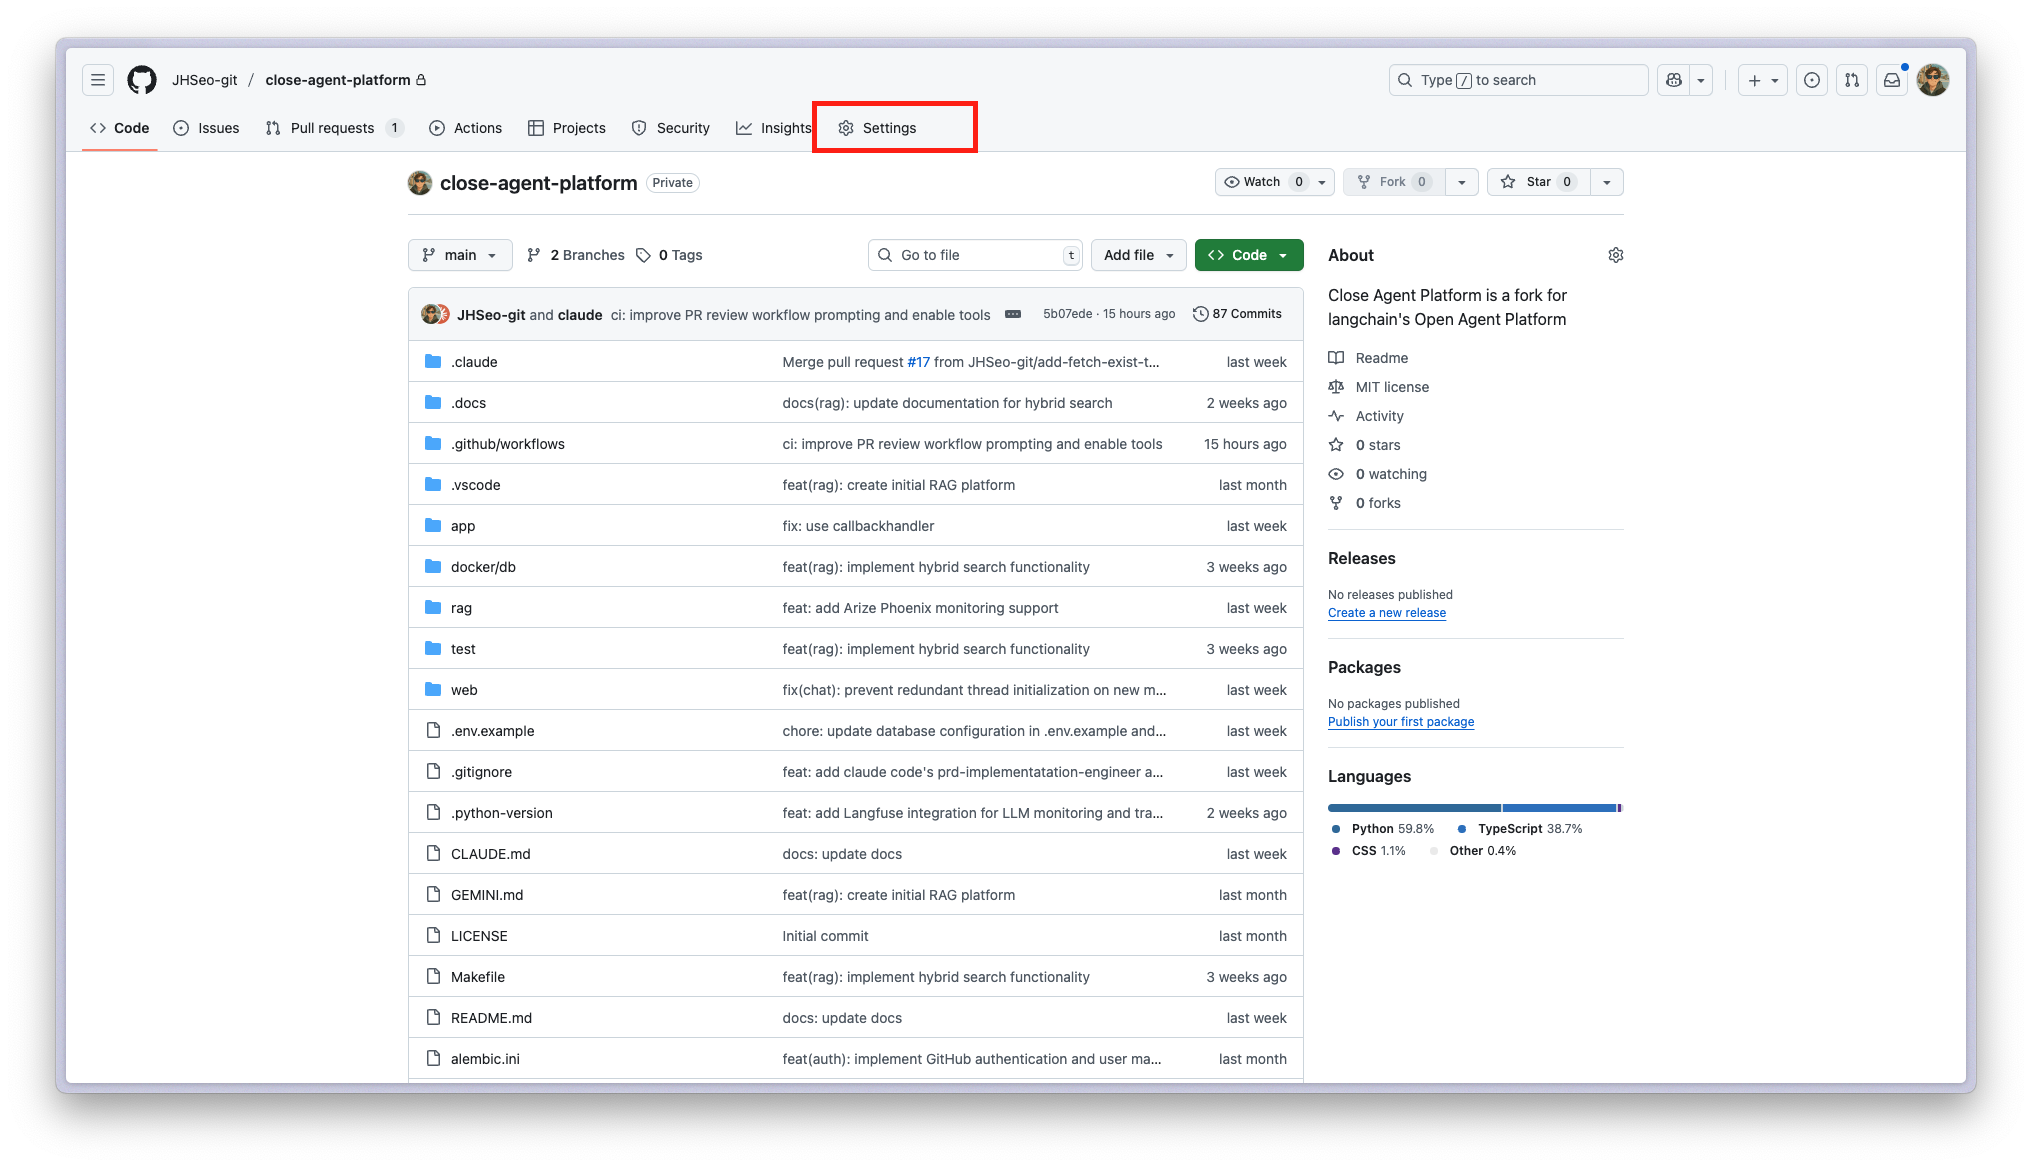Open the green Code dropdown

(1249, 255)
